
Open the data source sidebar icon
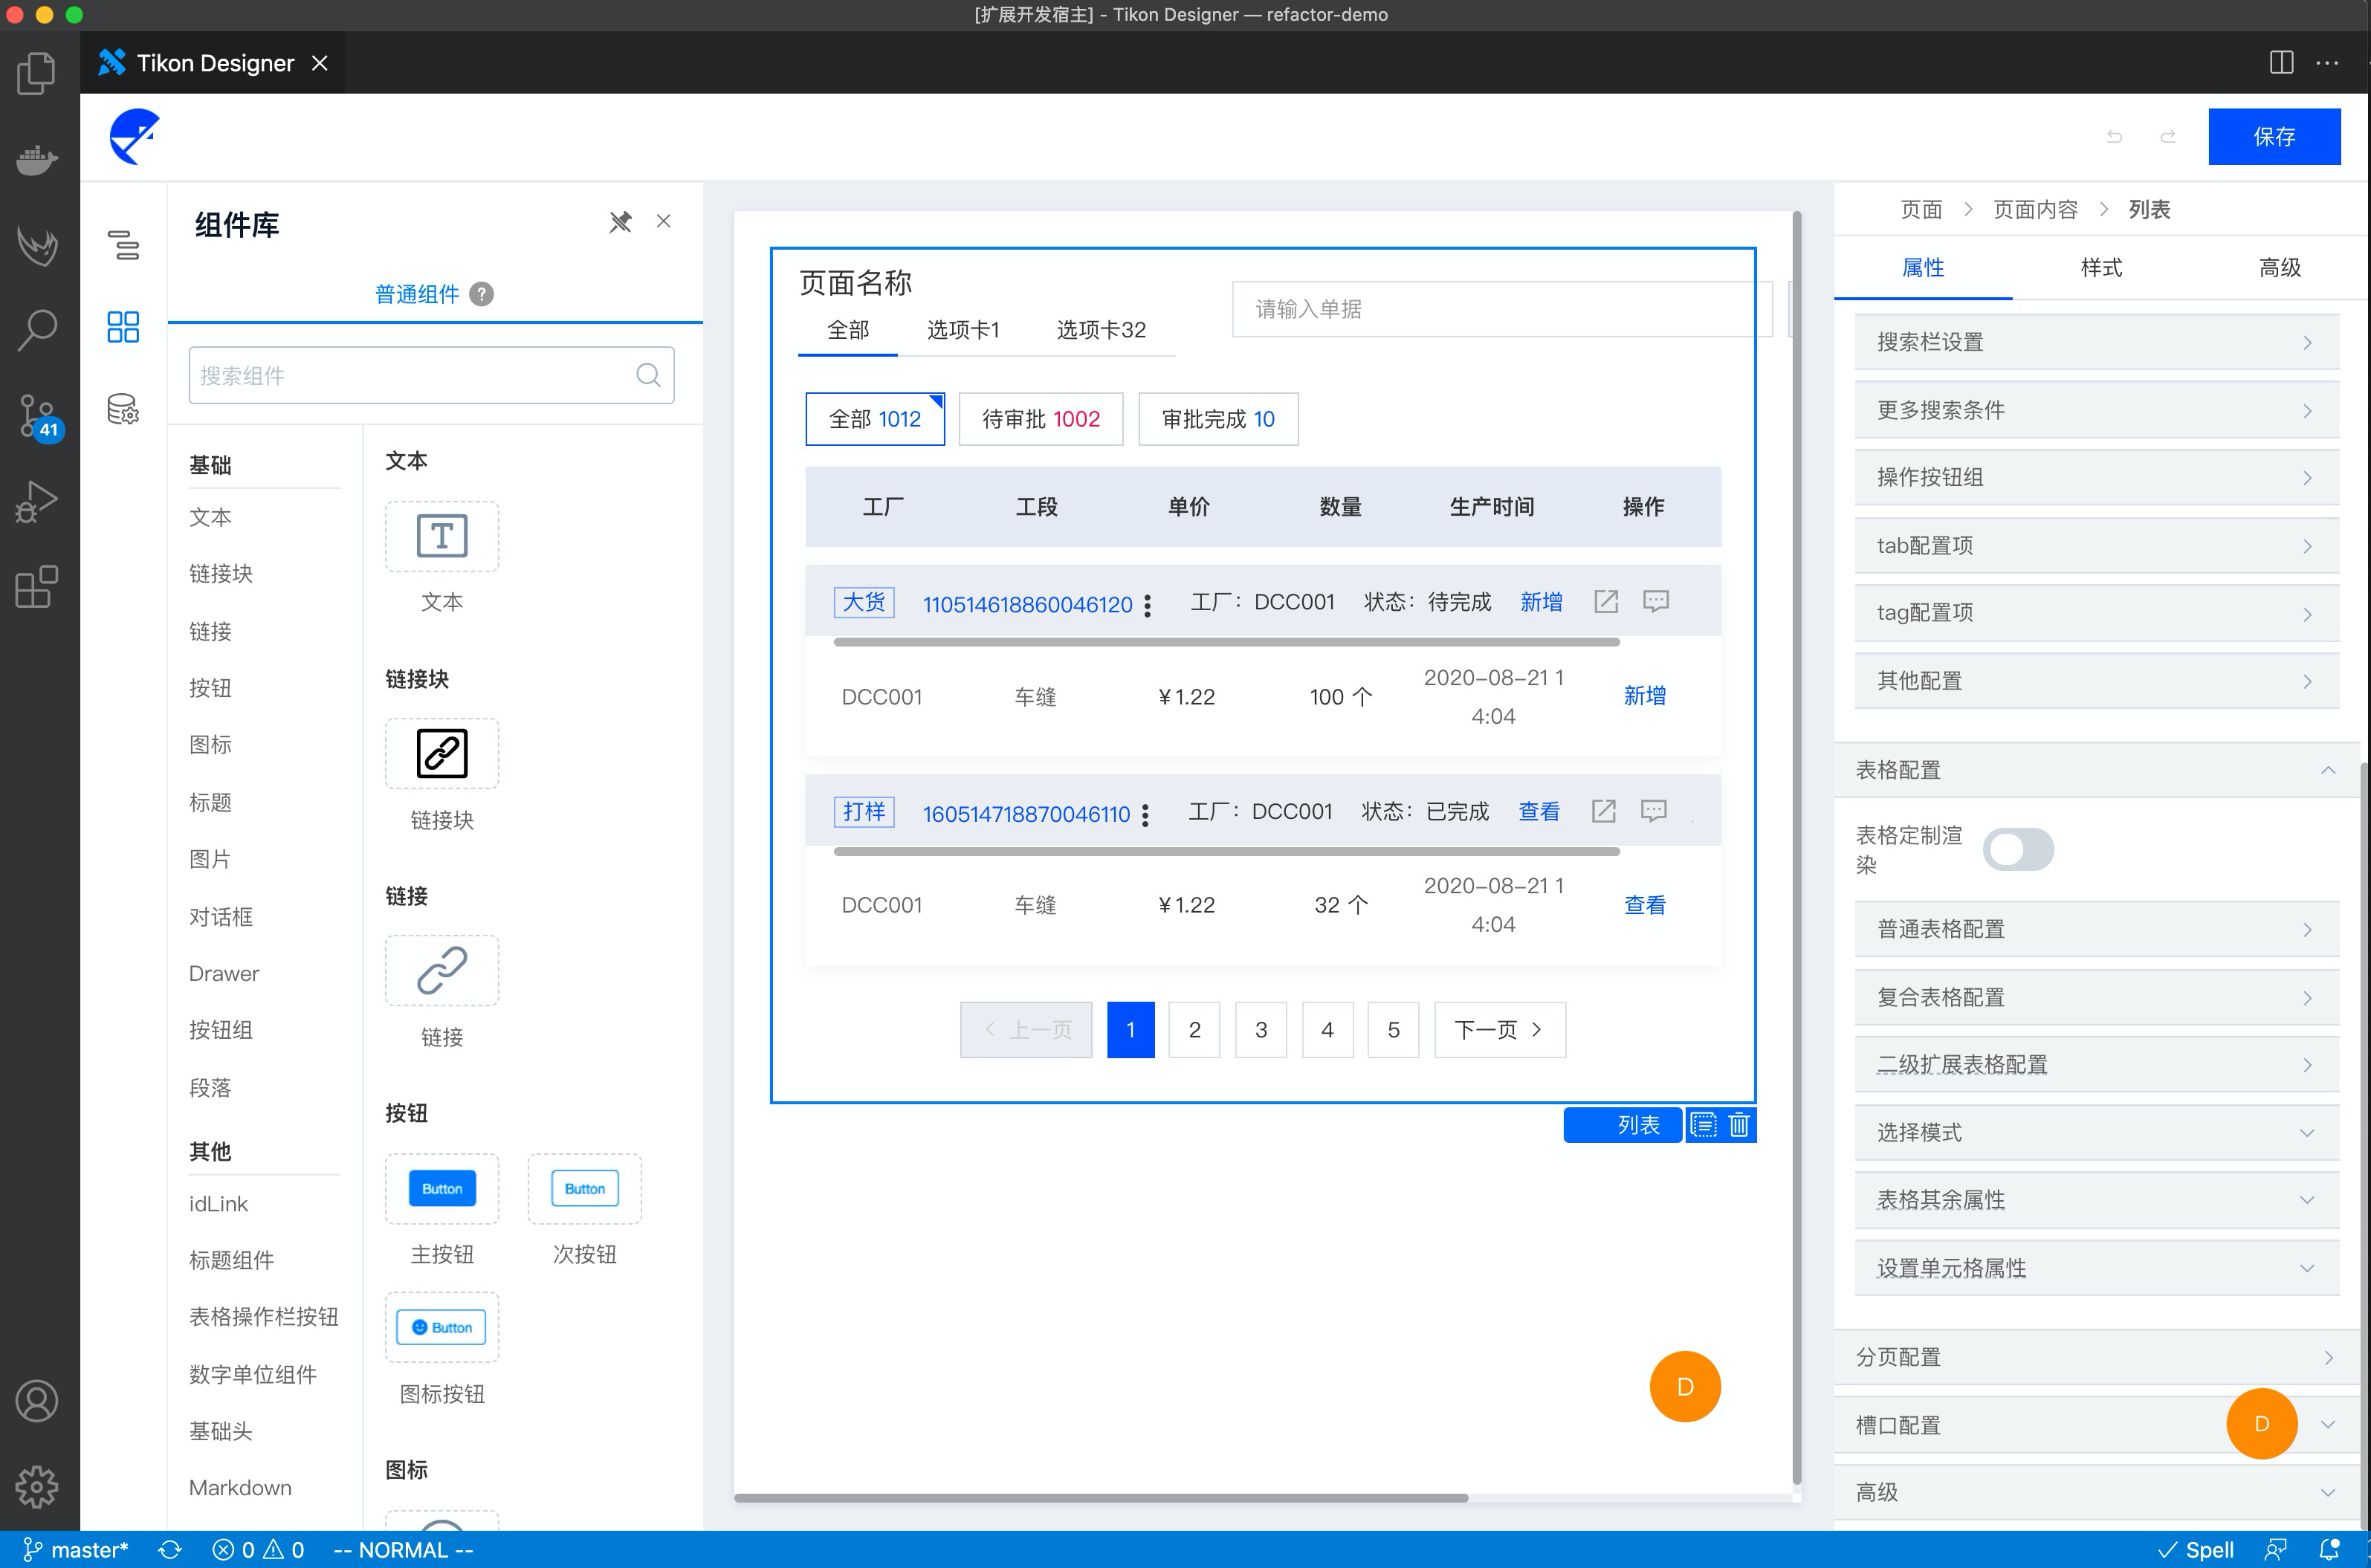pos(123,409)
